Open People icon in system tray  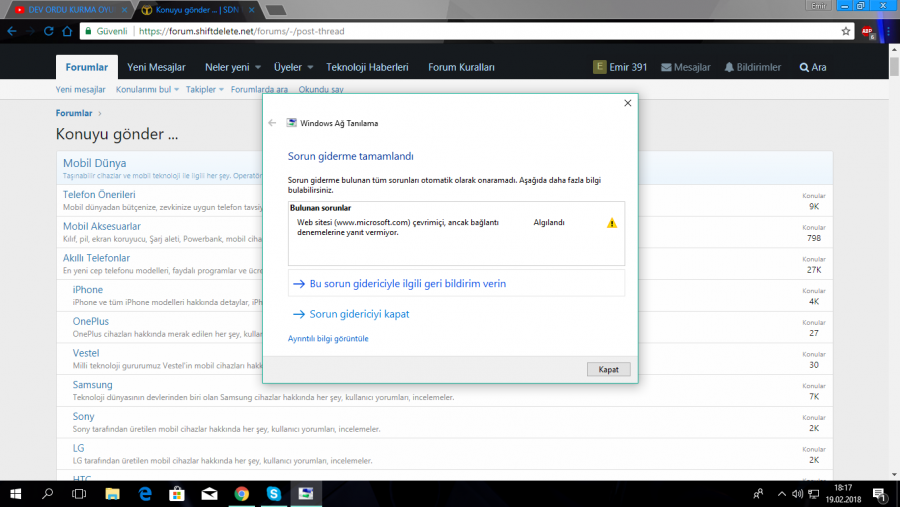tap(758, 494)
